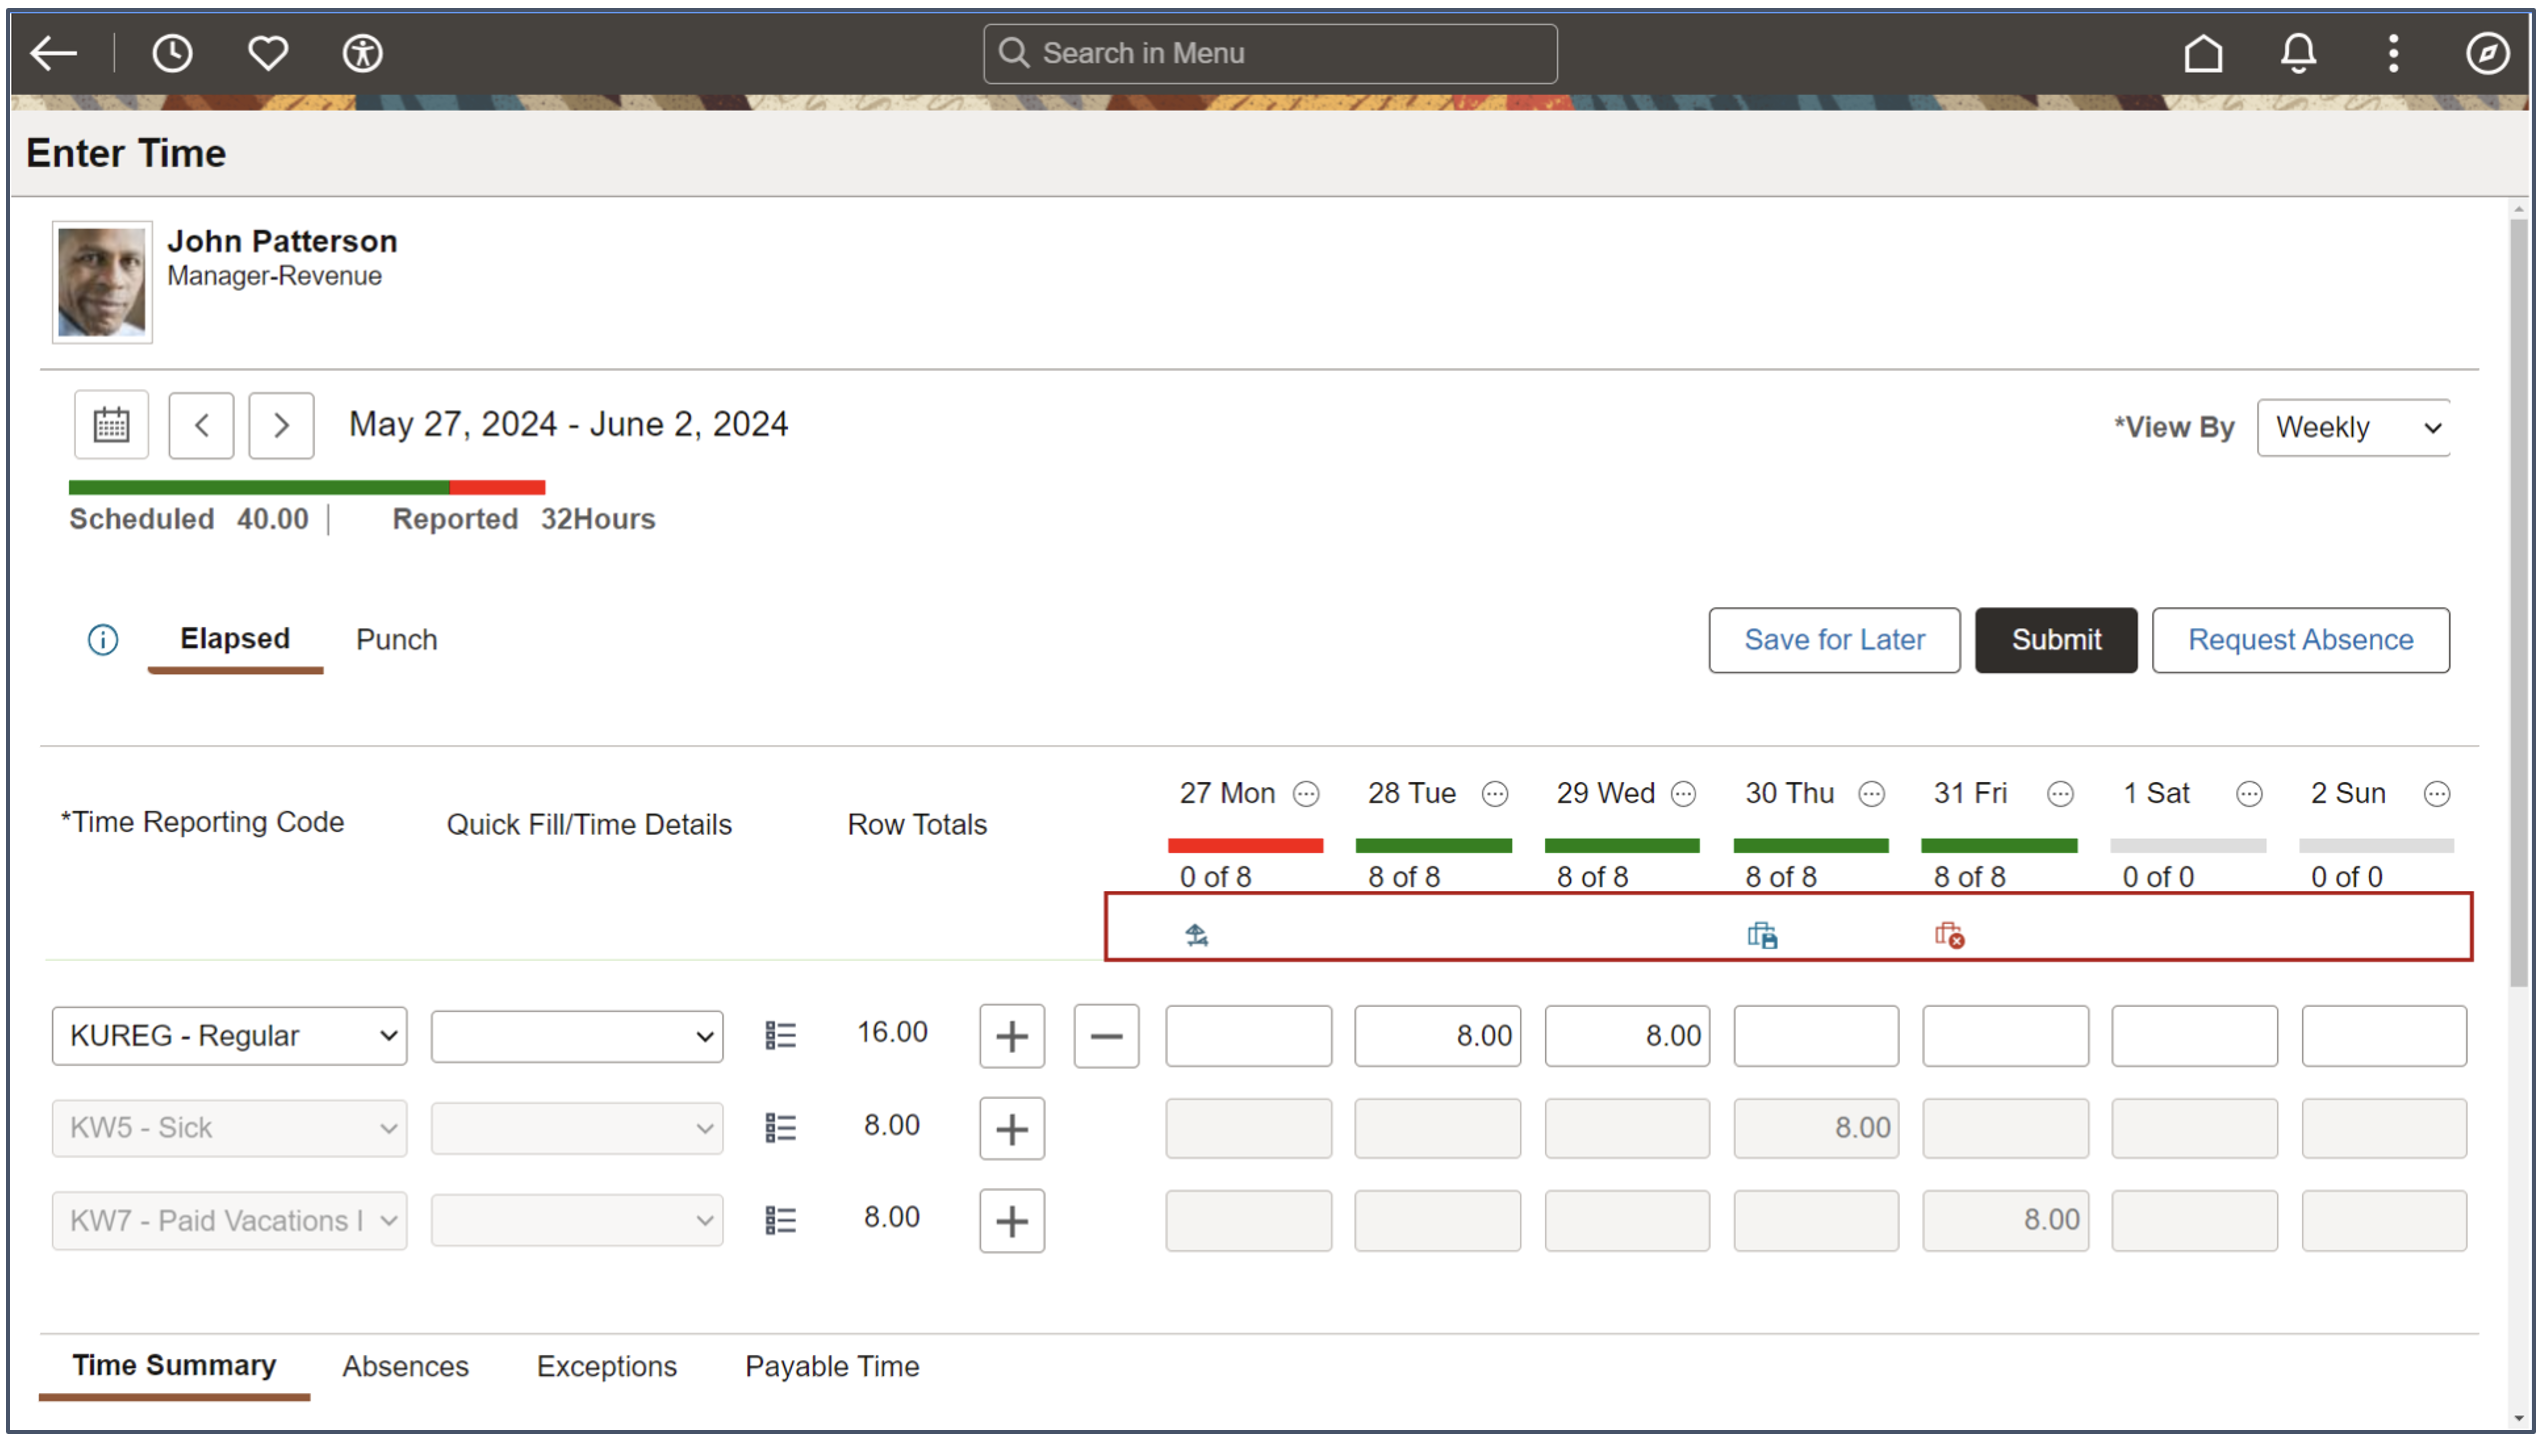Viewport: 2548px width, 1442px height.
Task: Open the 27 Mon related actions ellipsis
Action: coord(1306,795)
